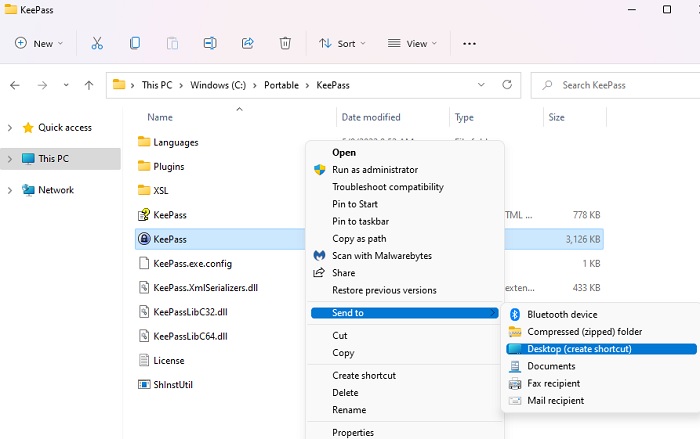Open the Sort dropdown menu
700x439 pixels.
(342, 43)
